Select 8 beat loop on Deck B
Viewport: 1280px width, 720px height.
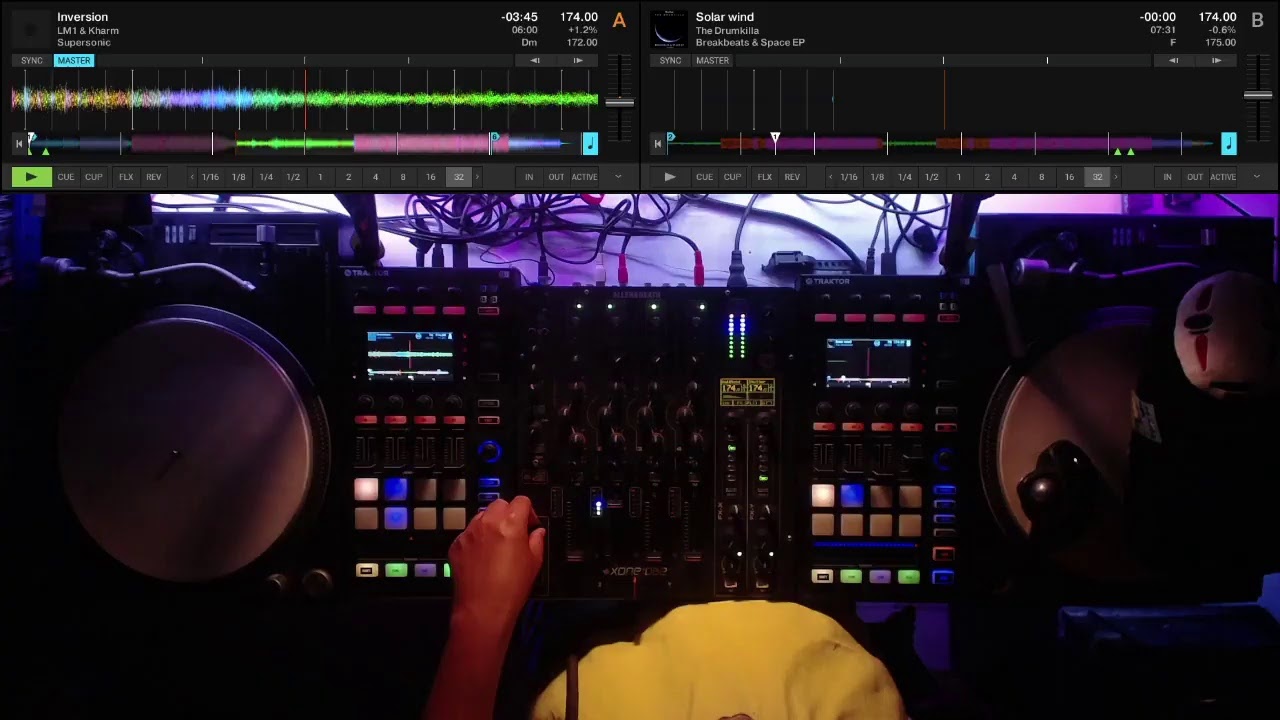coord(1042,177)
